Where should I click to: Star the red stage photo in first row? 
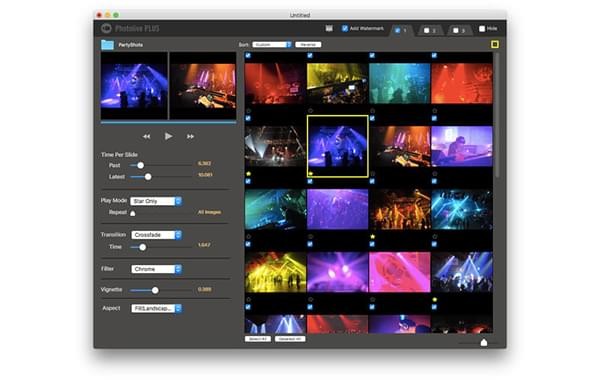click(x=248, y=111)
